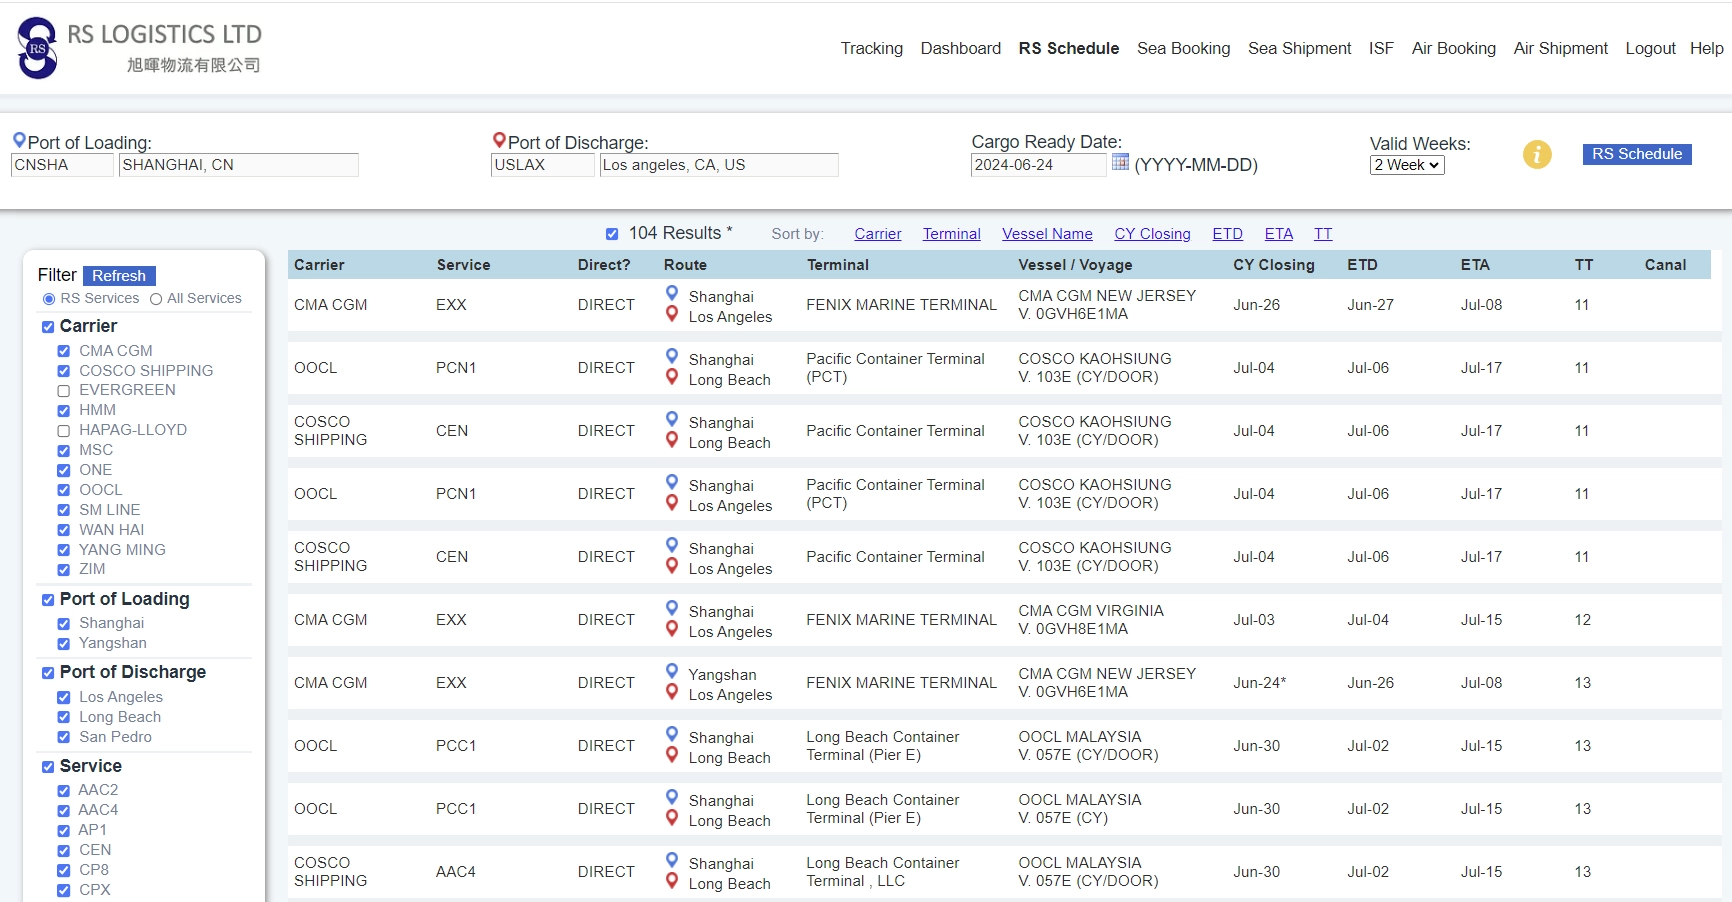Click the AAC4 service cell
1732x902 pixels.
456,872
